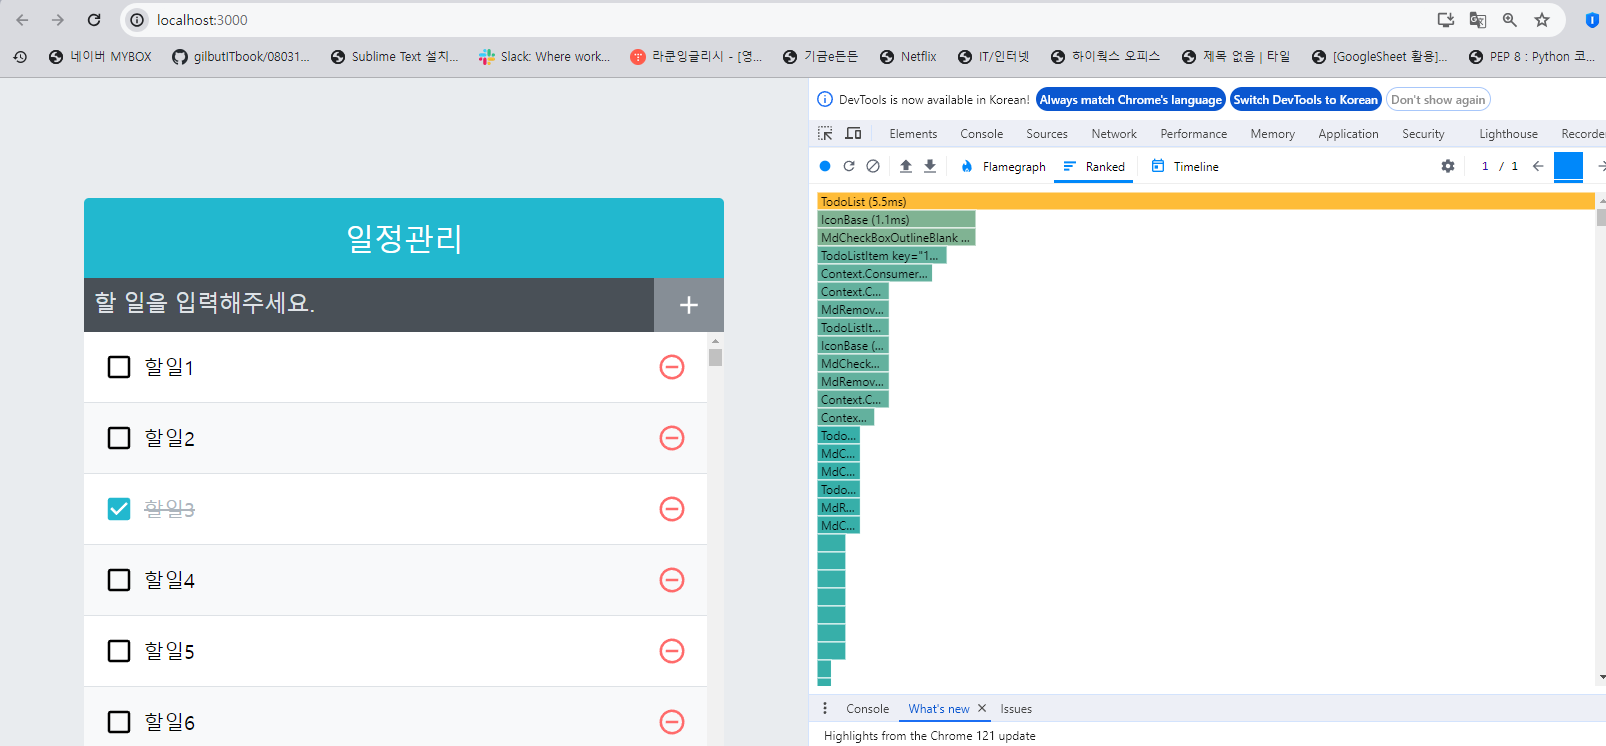Start profiling with the record button

click(825, 166)
